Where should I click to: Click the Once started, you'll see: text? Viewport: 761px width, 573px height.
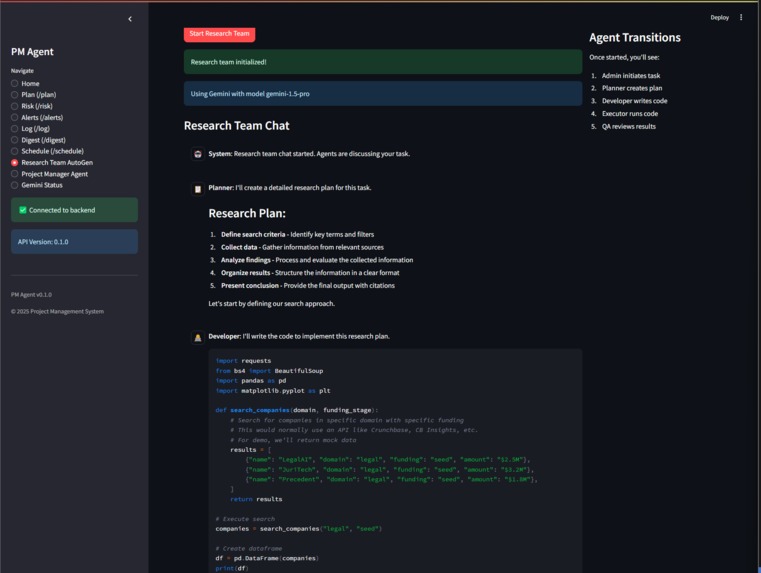coord(624,57)
